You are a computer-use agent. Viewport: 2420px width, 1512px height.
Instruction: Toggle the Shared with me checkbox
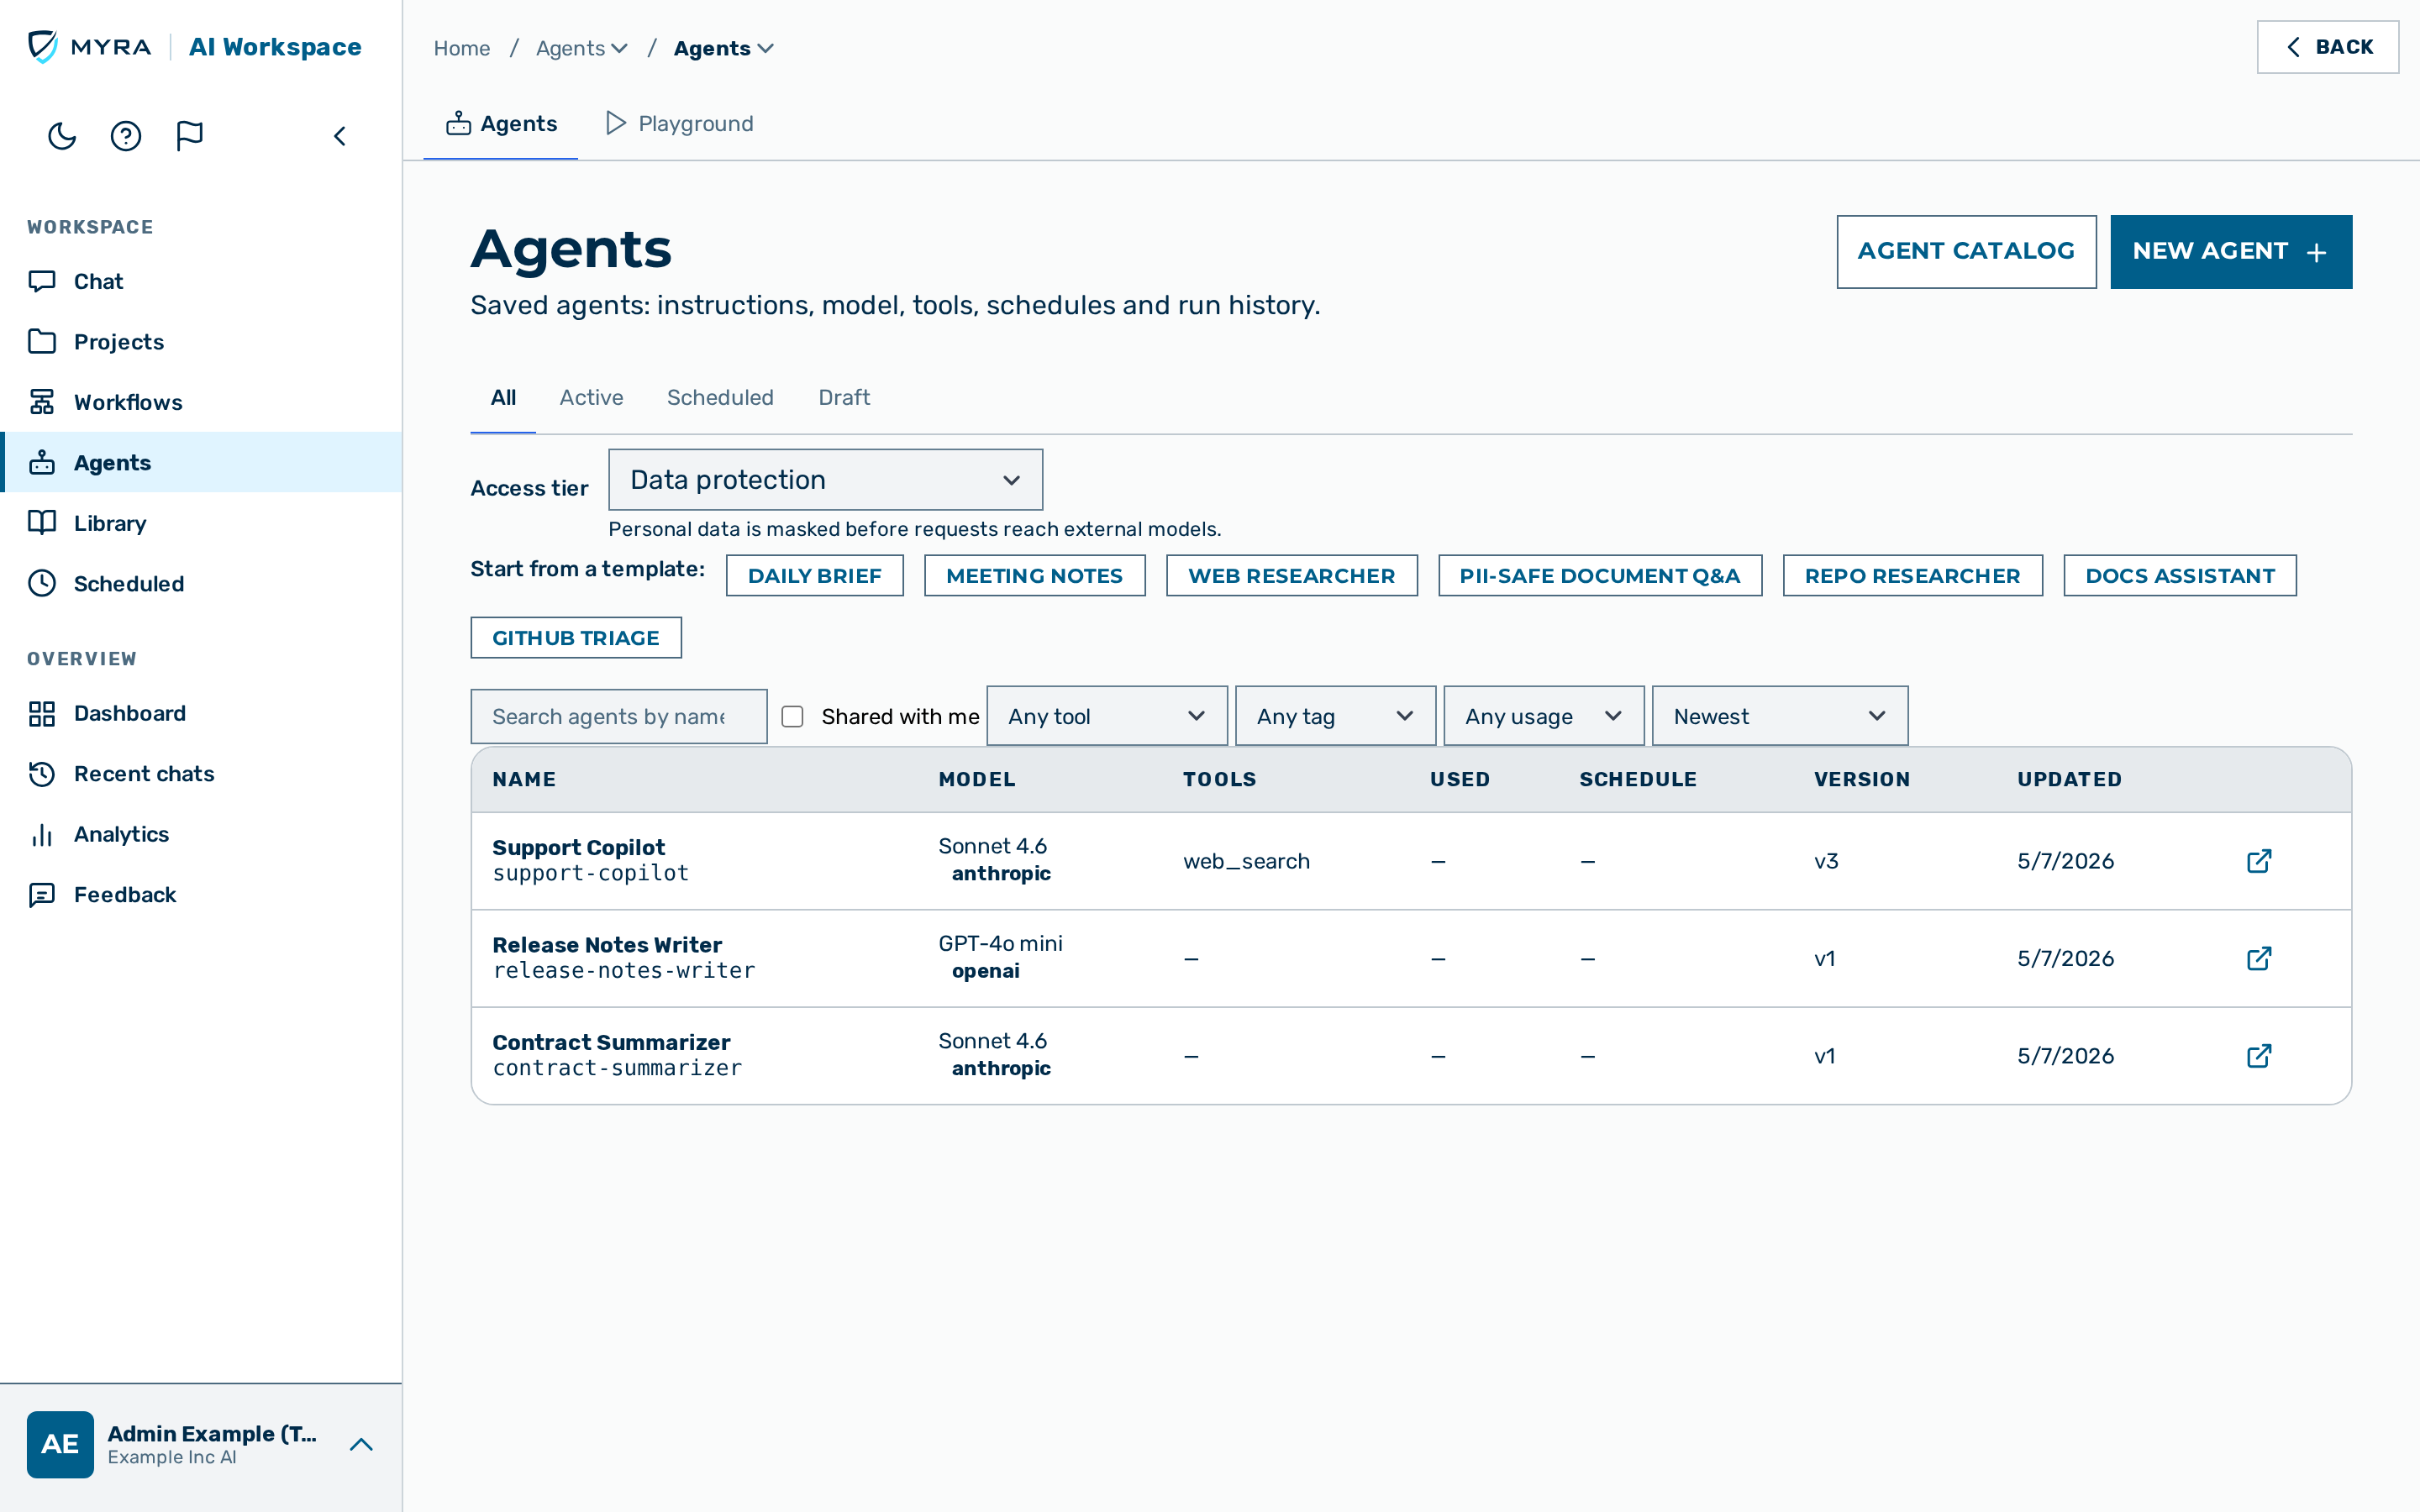click(792, 716)
